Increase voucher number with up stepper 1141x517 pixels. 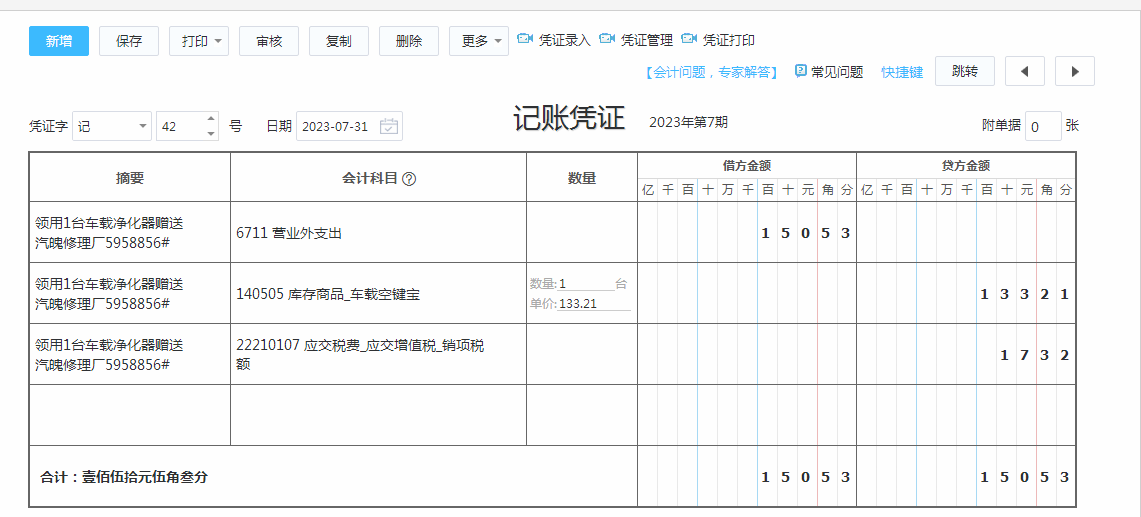(211, 120)
